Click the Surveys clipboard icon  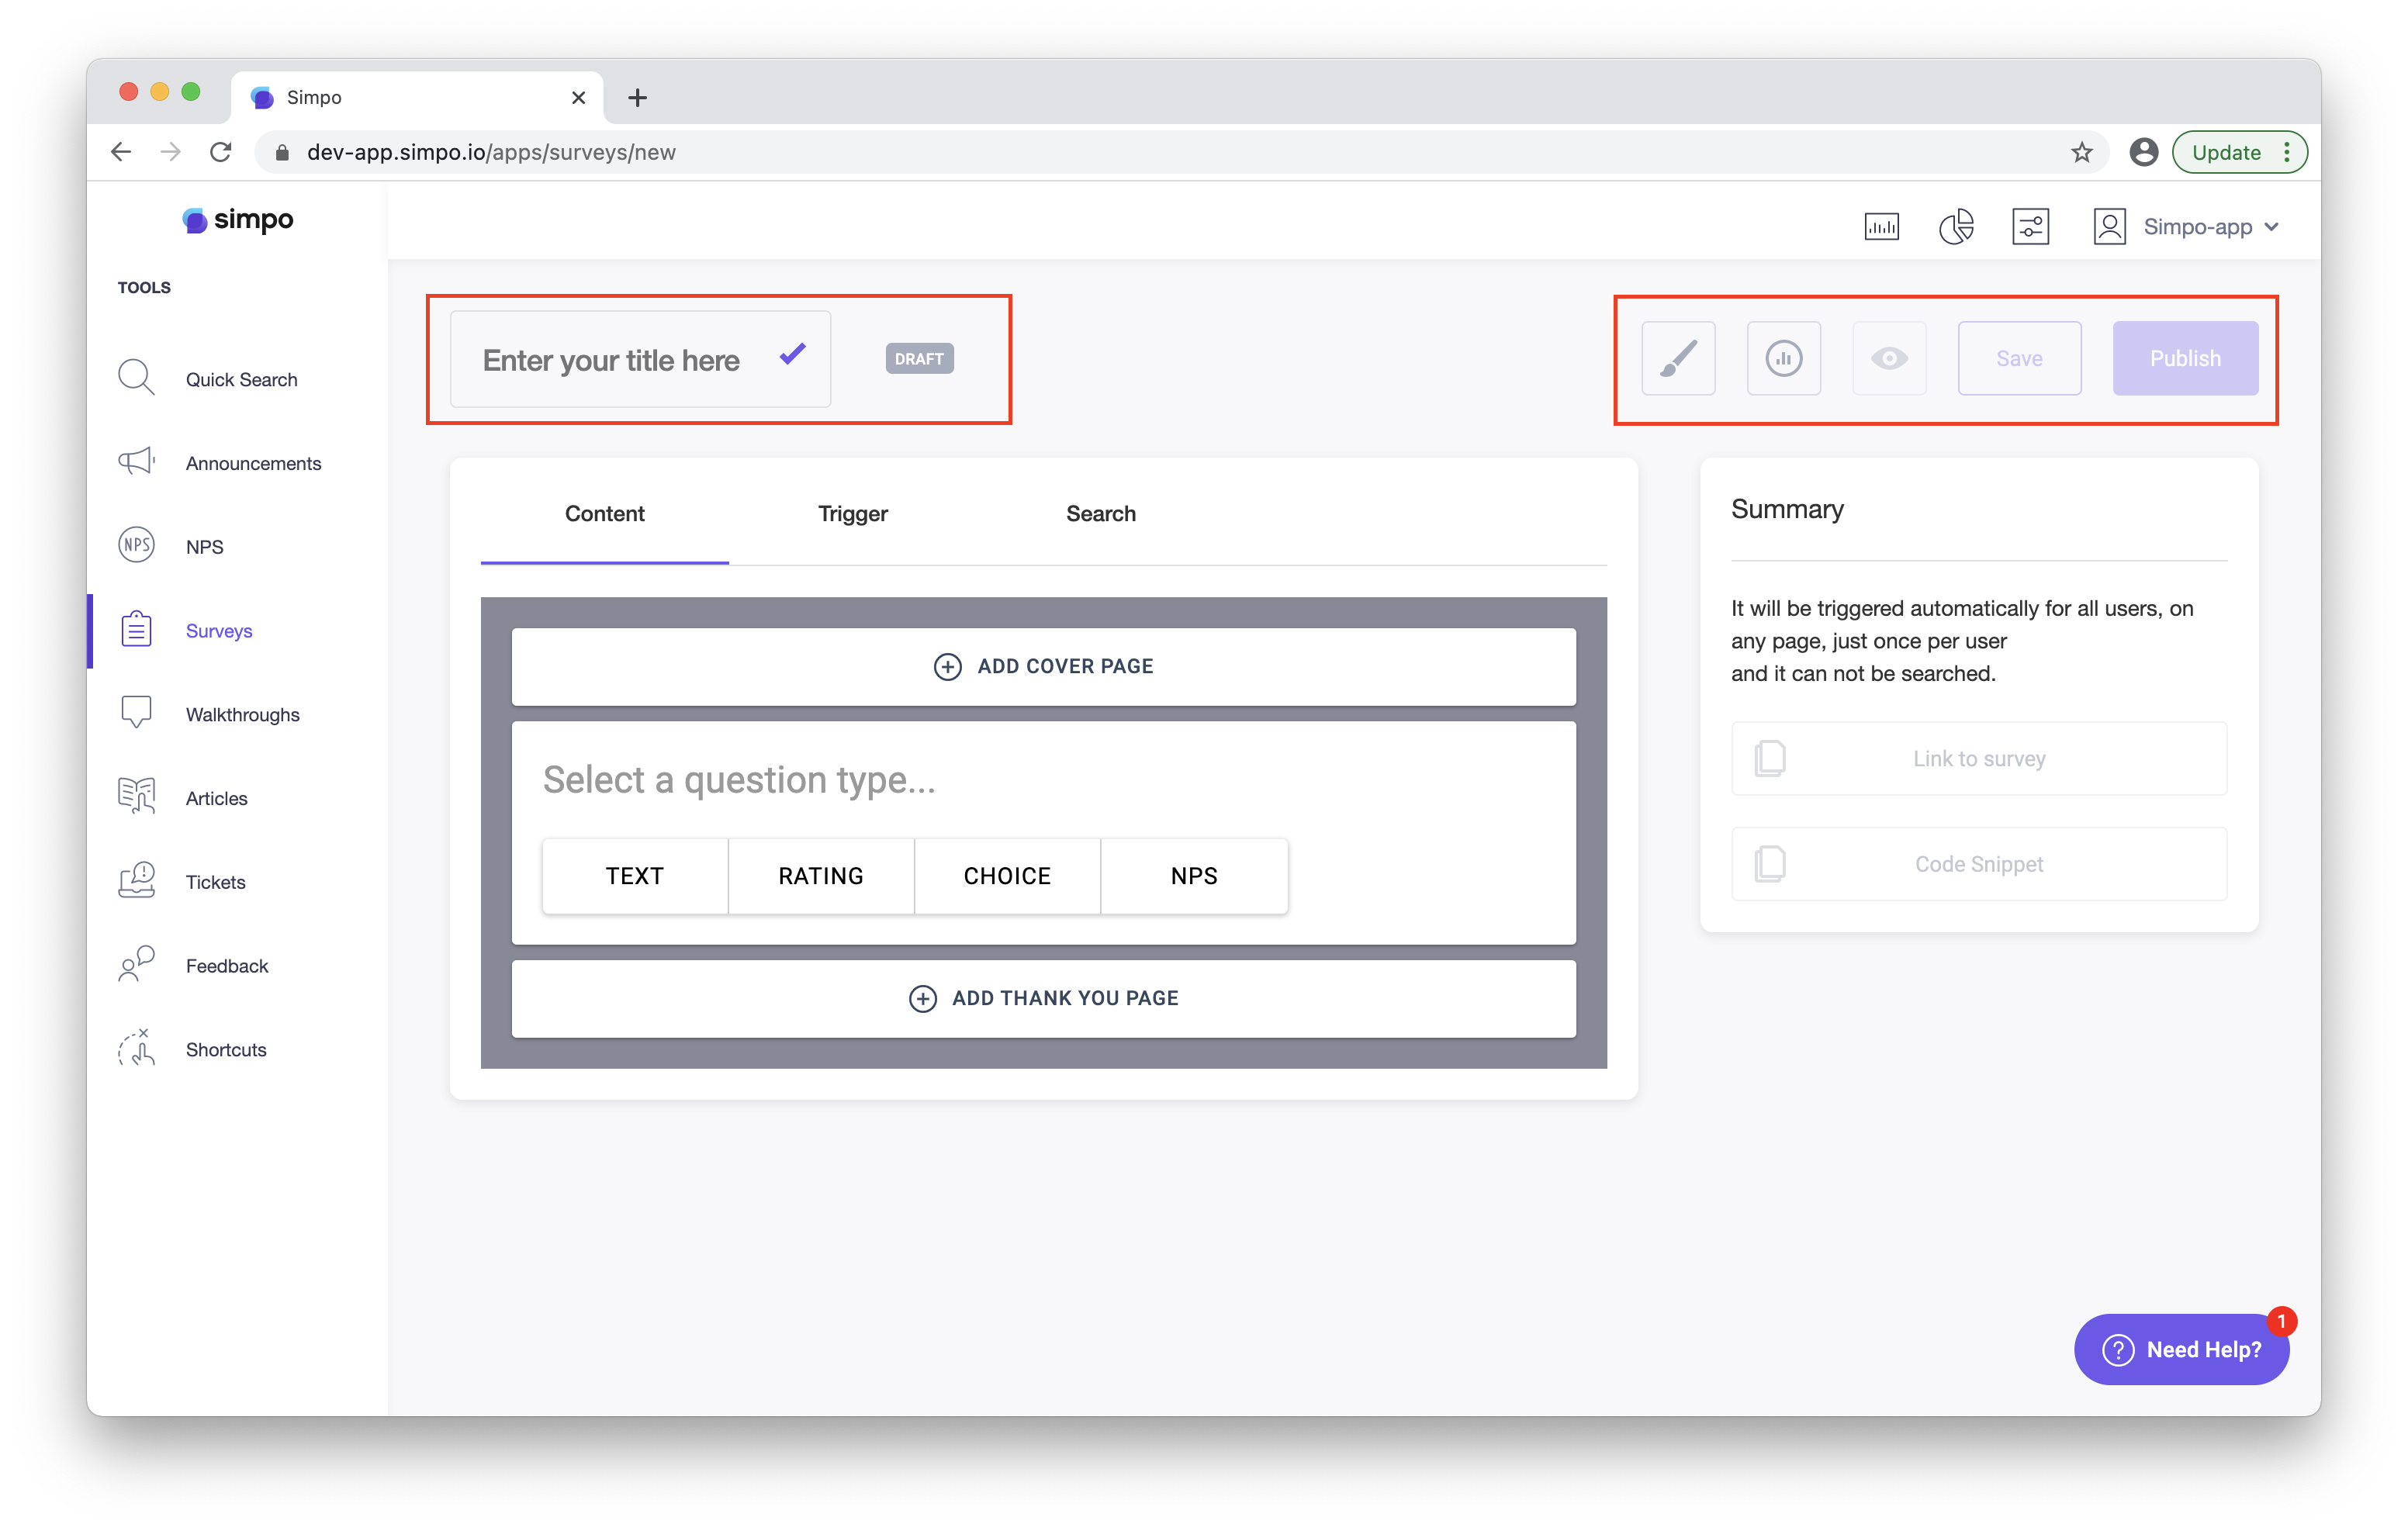pos(136,629)
